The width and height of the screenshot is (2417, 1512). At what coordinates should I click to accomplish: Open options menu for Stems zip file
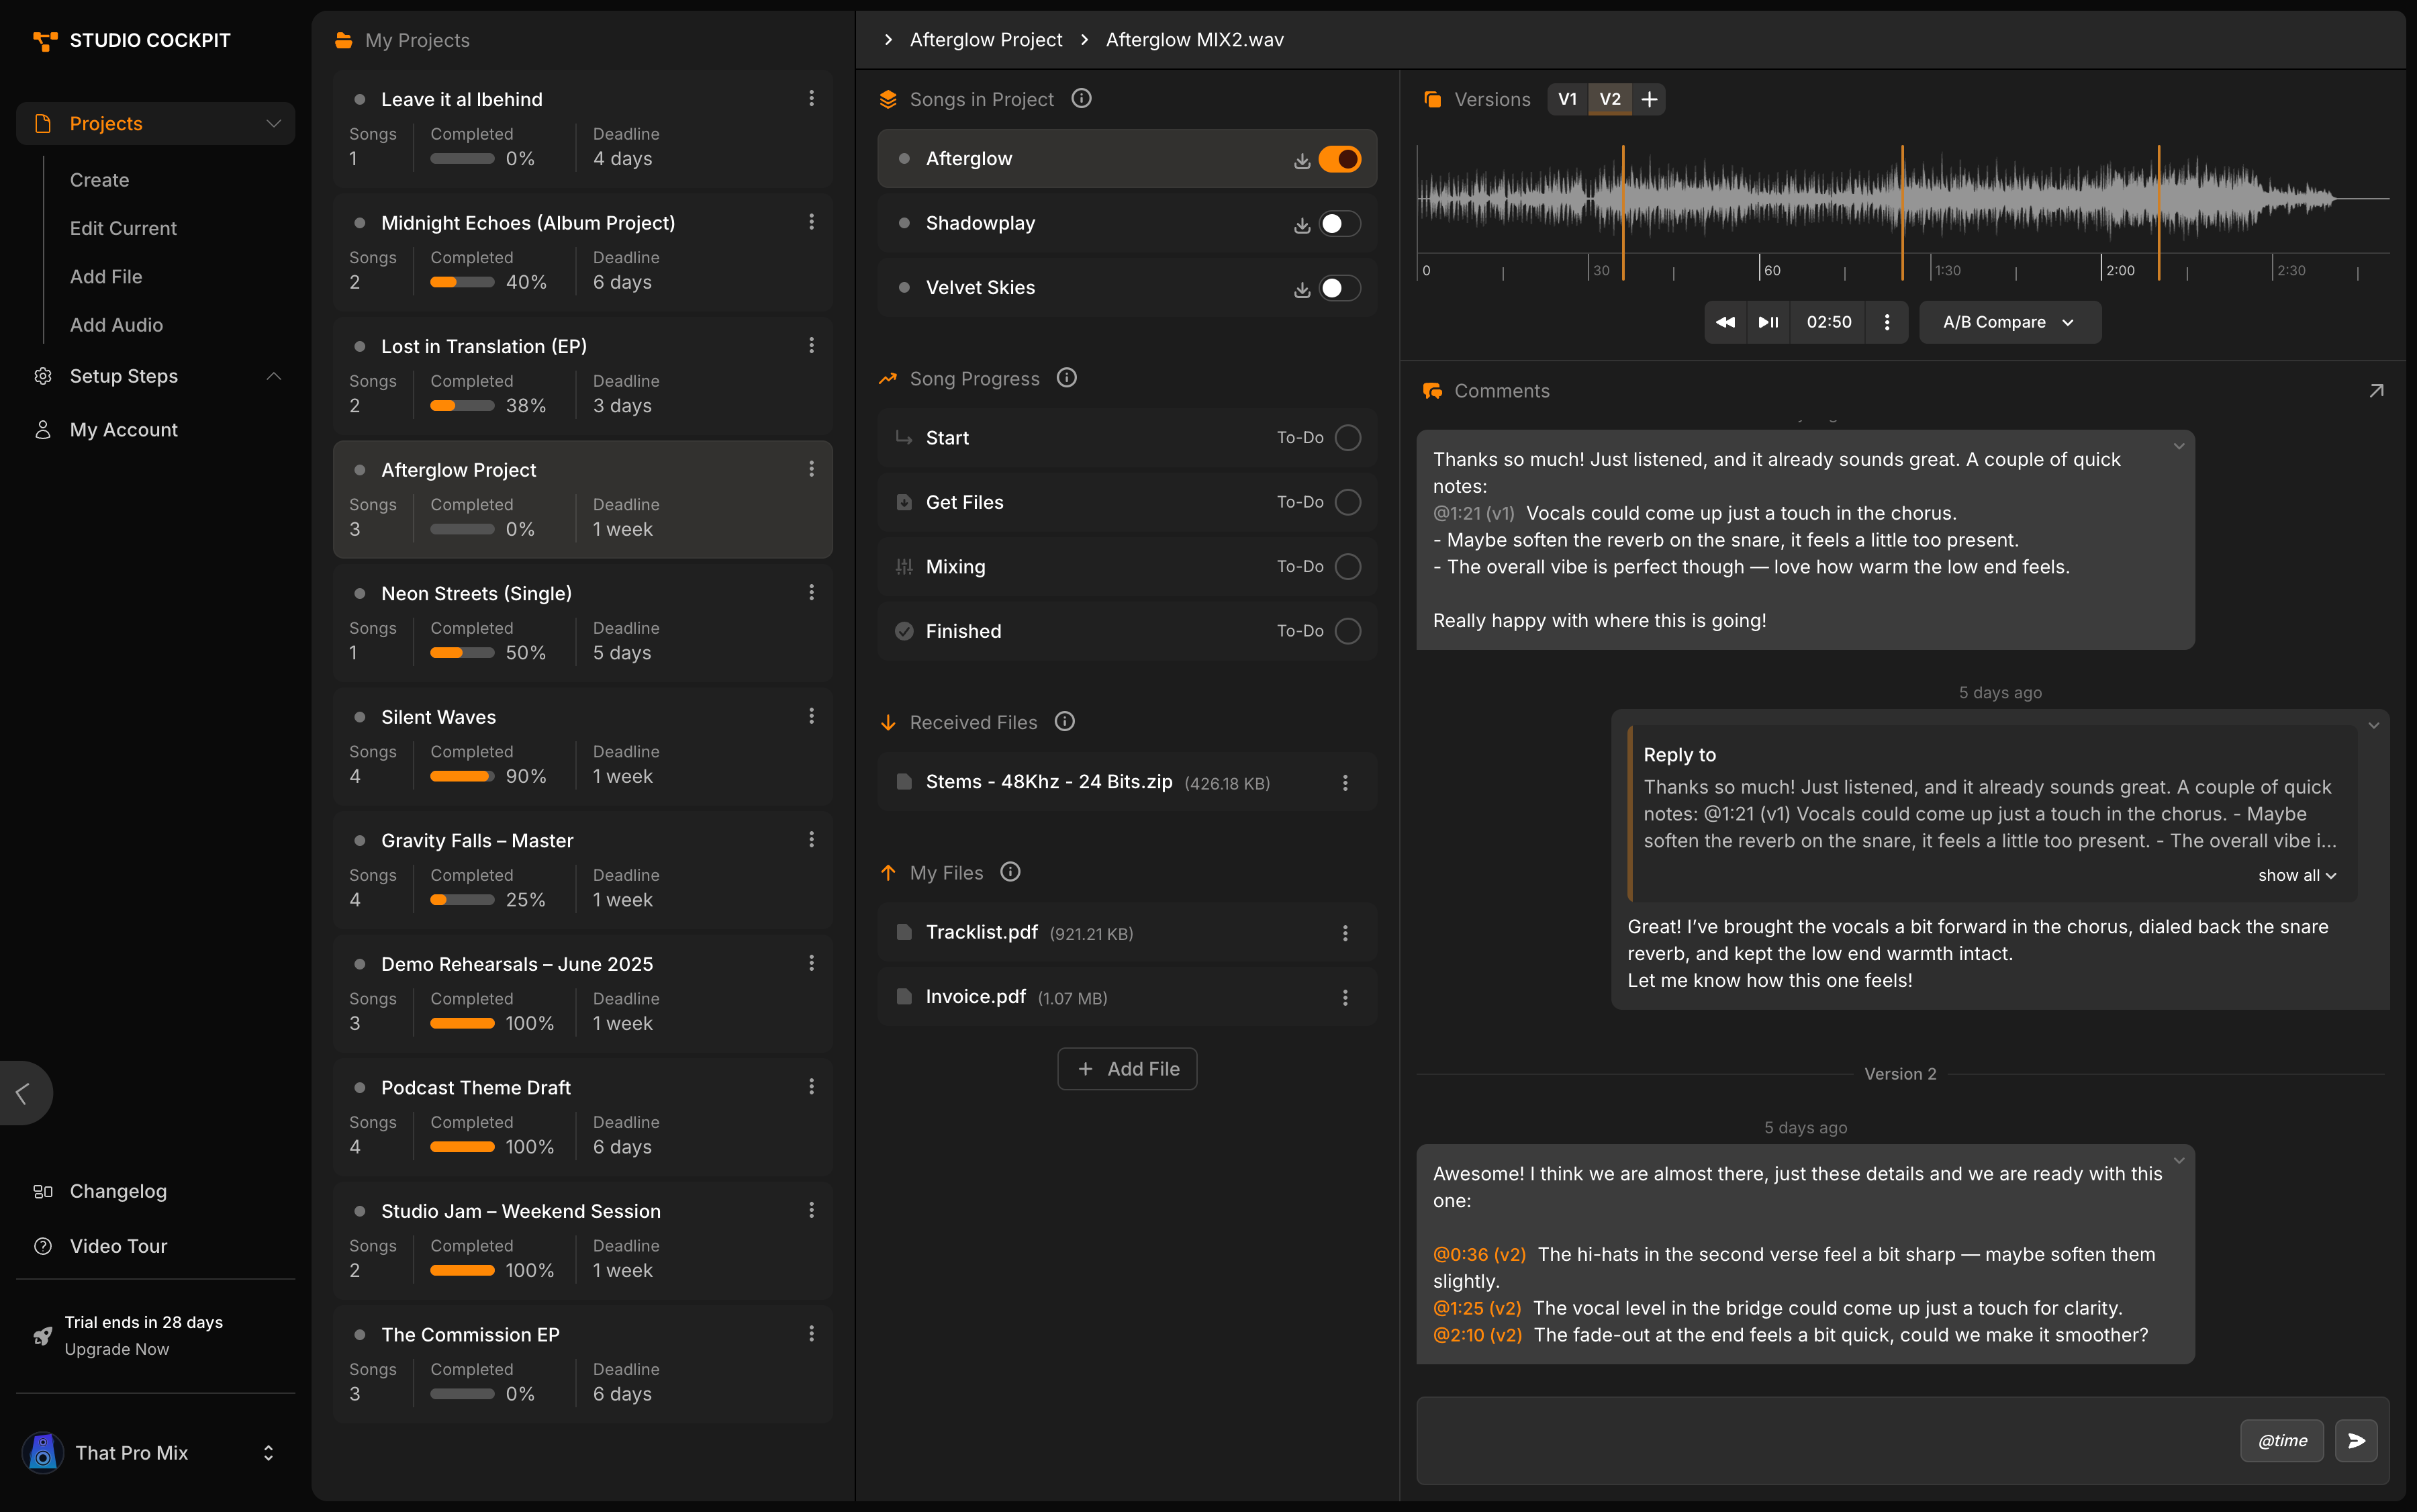click(1345, 782)
